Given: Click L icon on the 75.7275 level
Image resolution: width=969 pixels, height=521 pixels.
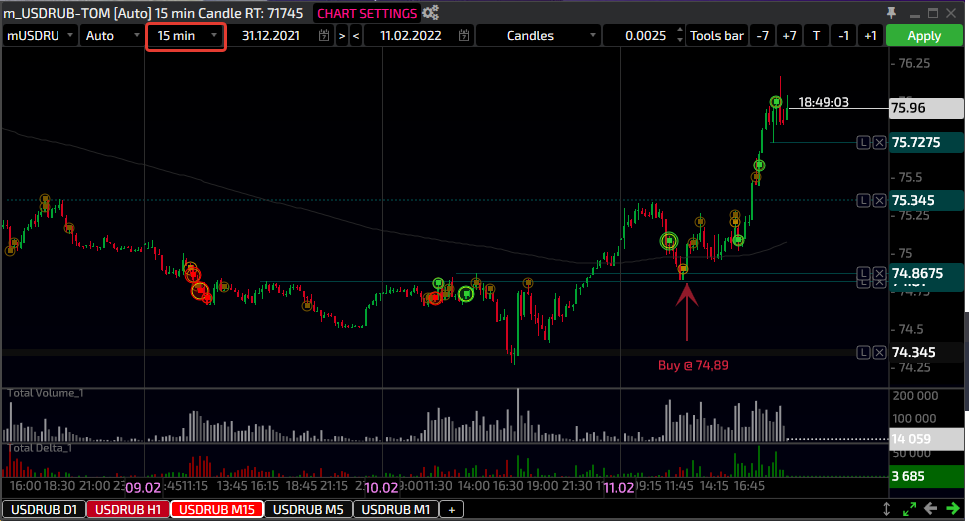Looking at the screenshot, I should [x=863, y=143].
